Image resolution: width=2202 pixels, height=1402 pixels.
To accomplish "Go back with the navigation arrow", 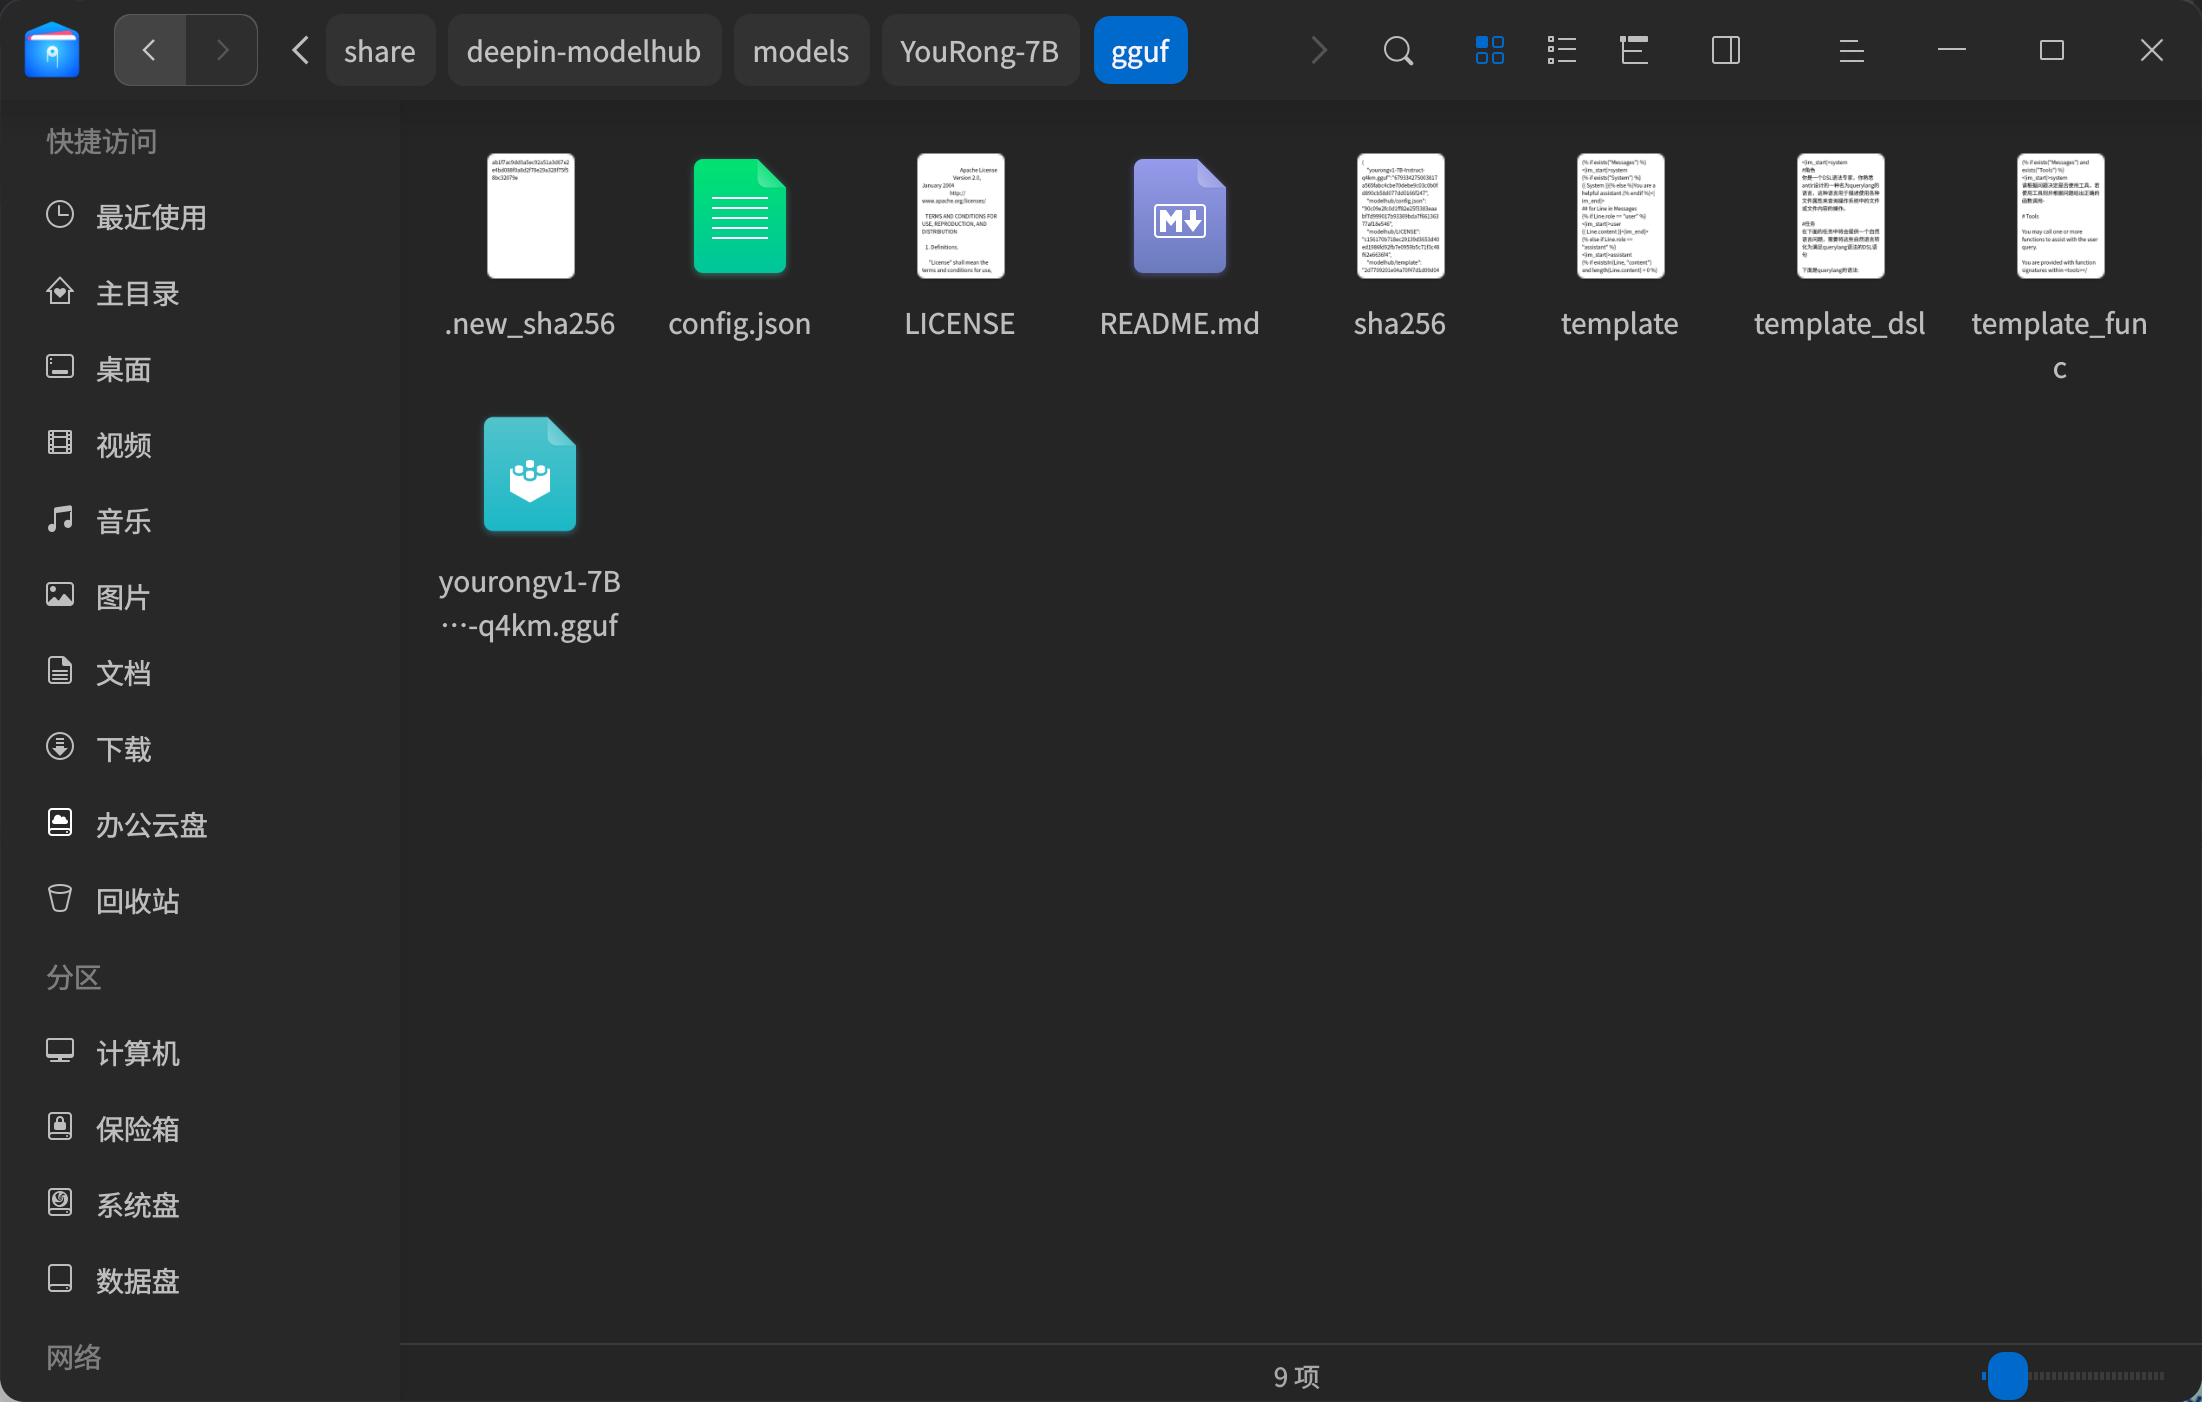I will point(150,50).
